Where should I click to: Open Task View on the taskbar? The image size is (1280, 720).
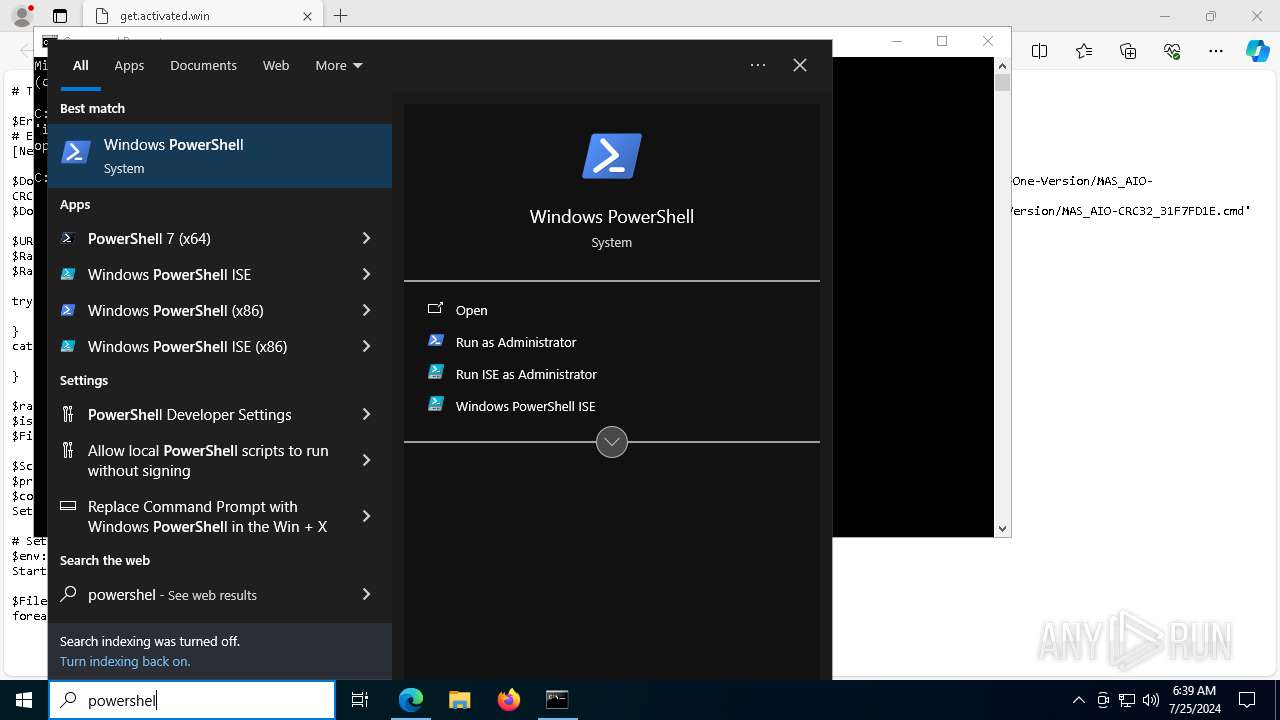pyautogui.click(x=360, y=700)
